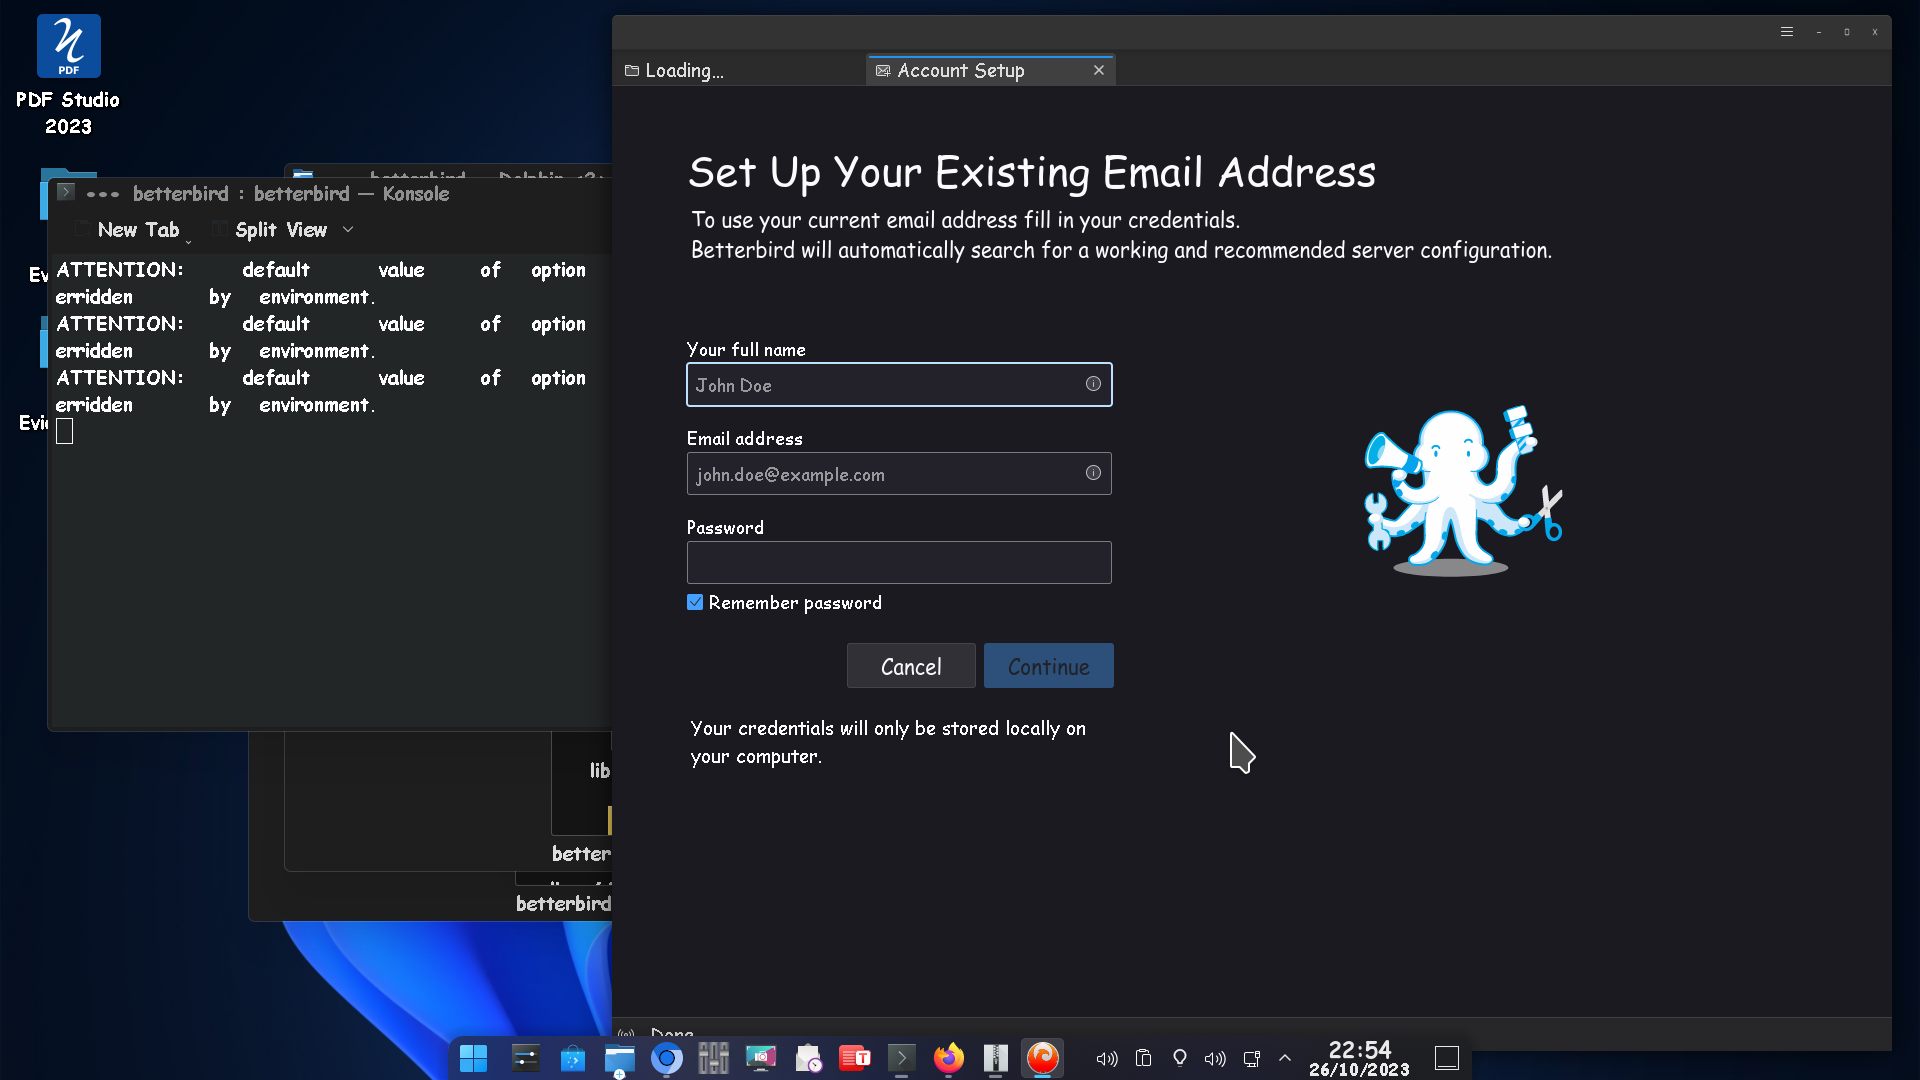
Task: Click Split View in Konsole toolbar
Action: tap(270, 230)
